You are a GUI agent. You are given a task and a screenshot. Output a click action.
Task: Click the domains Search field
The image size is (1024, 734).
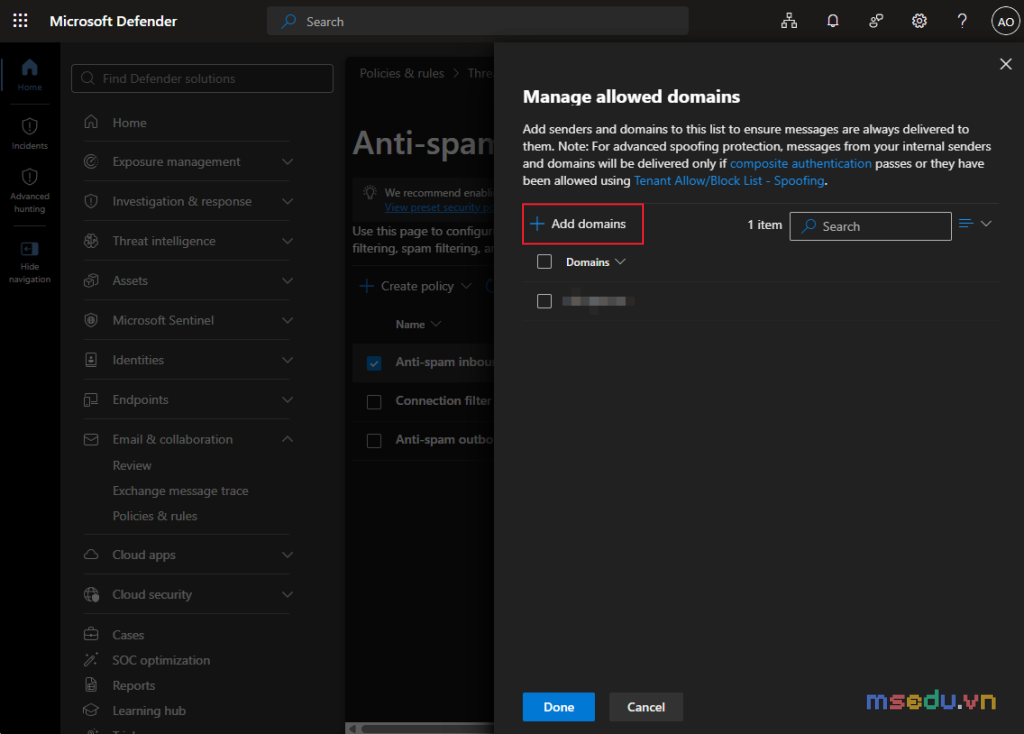pos(870,227)
